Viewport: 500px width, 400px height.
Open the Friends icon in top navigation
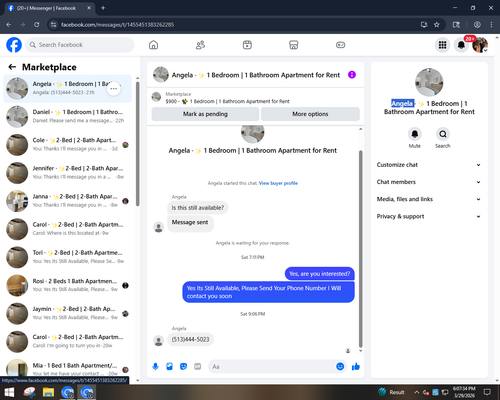pos(200,45)
